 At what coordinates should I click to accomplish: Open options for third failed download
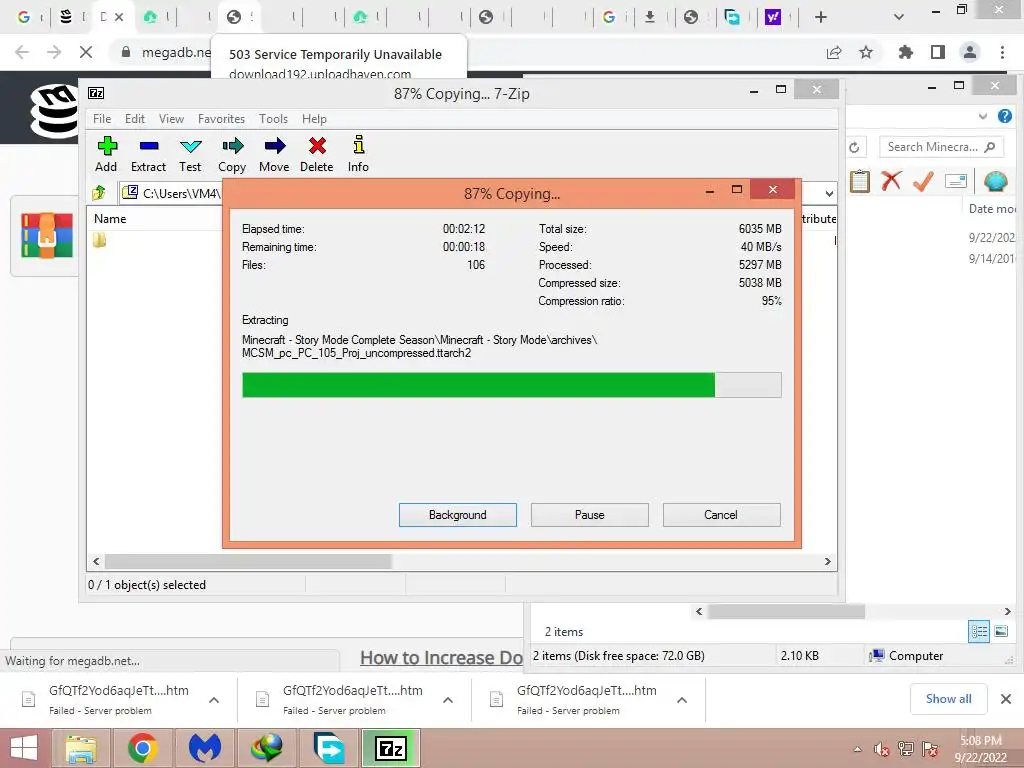[x=682, y=700]
